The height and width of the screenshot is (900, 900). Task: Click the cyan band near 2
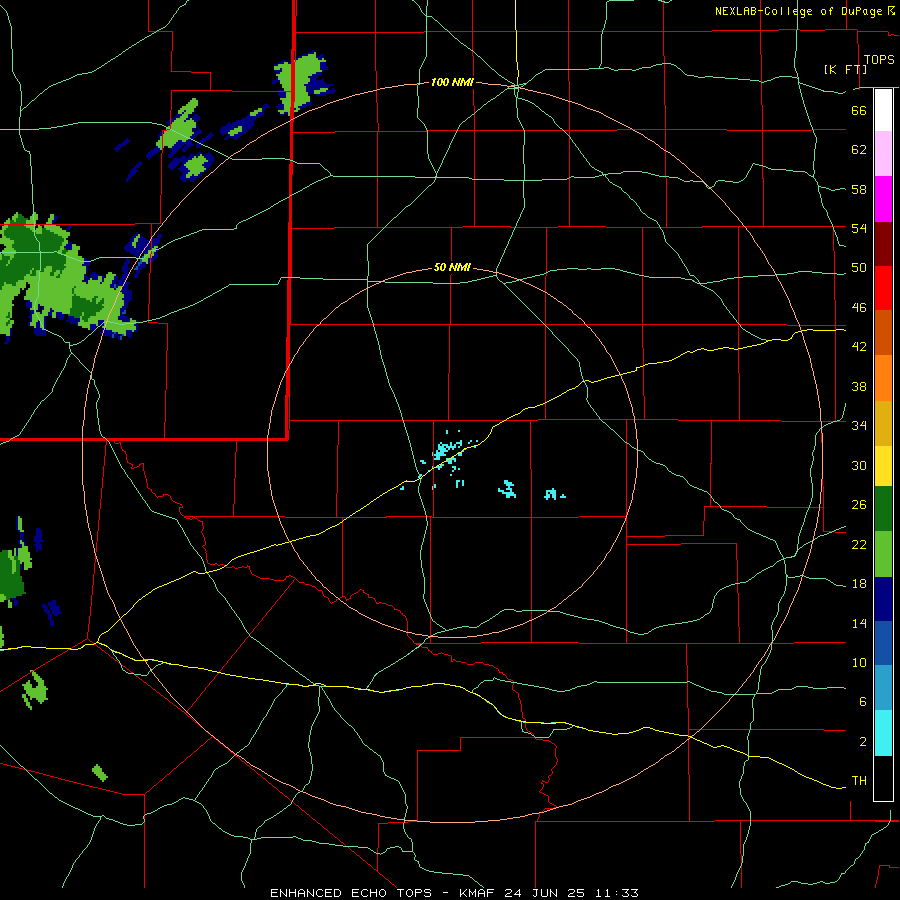tap(883, 733)
